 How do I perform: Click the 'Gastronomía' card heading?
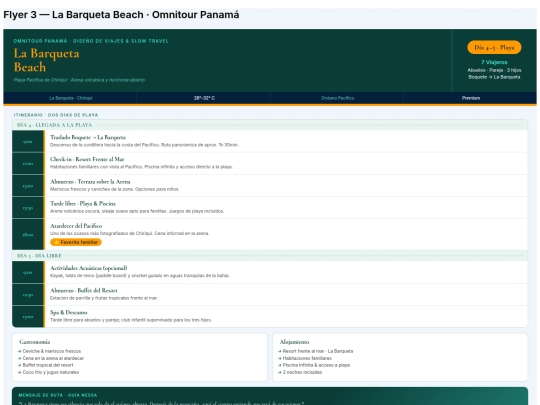pos(35,342)
